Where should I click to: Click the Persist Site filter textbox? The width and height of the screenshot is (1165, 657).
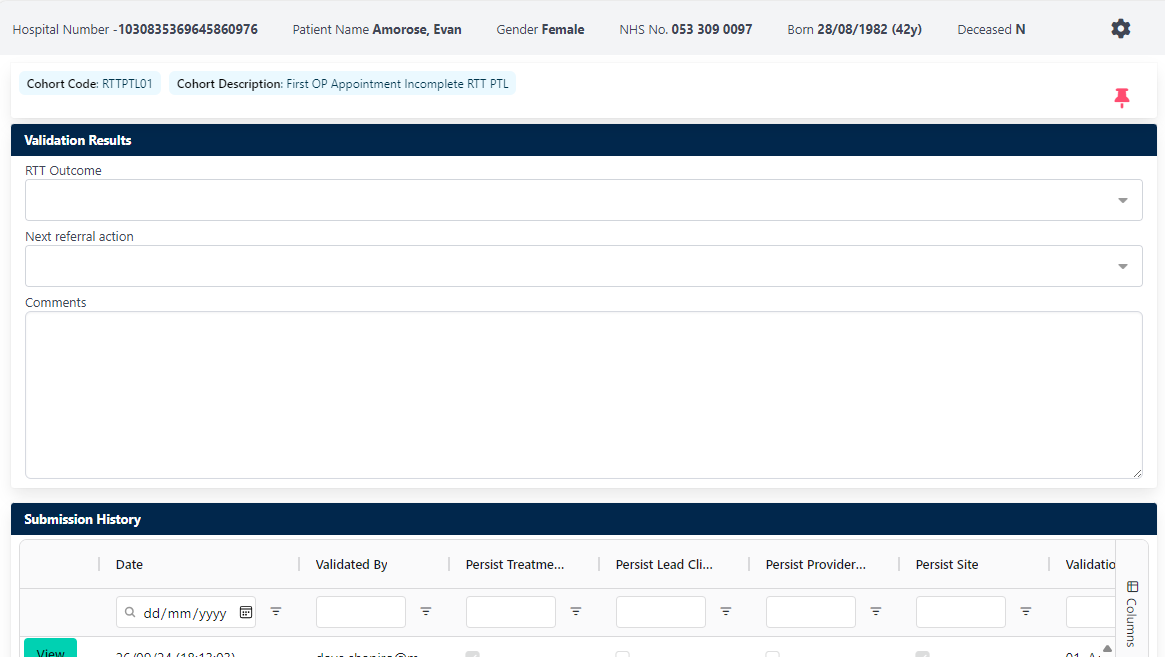(961, 612)
